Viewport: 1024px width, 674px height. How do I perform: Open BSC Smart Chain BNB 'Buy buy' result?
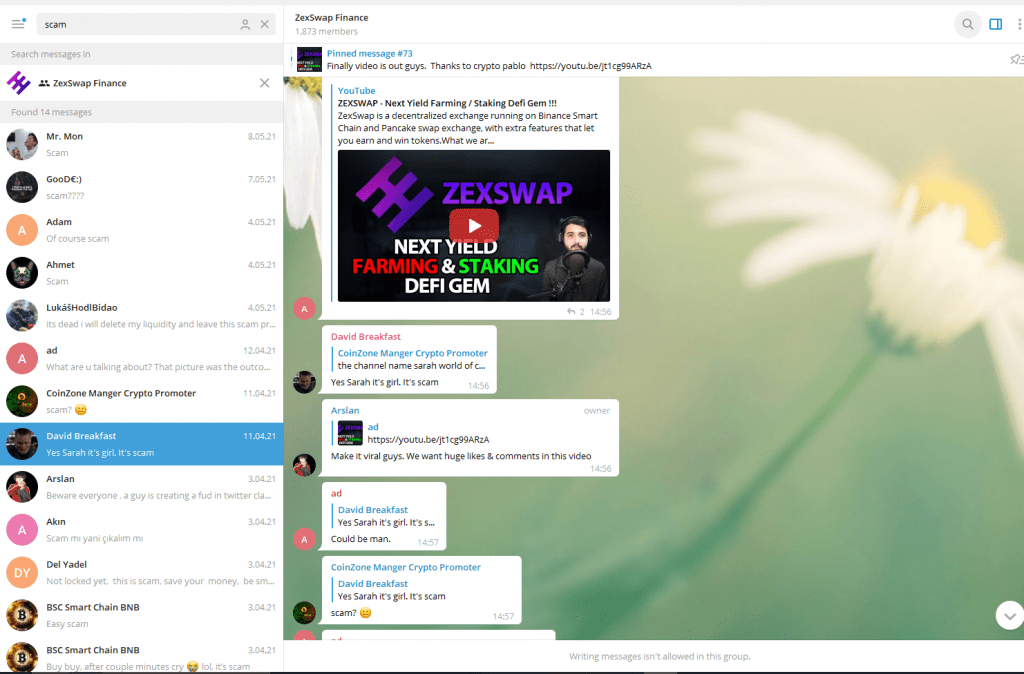[x=142, y=655]
